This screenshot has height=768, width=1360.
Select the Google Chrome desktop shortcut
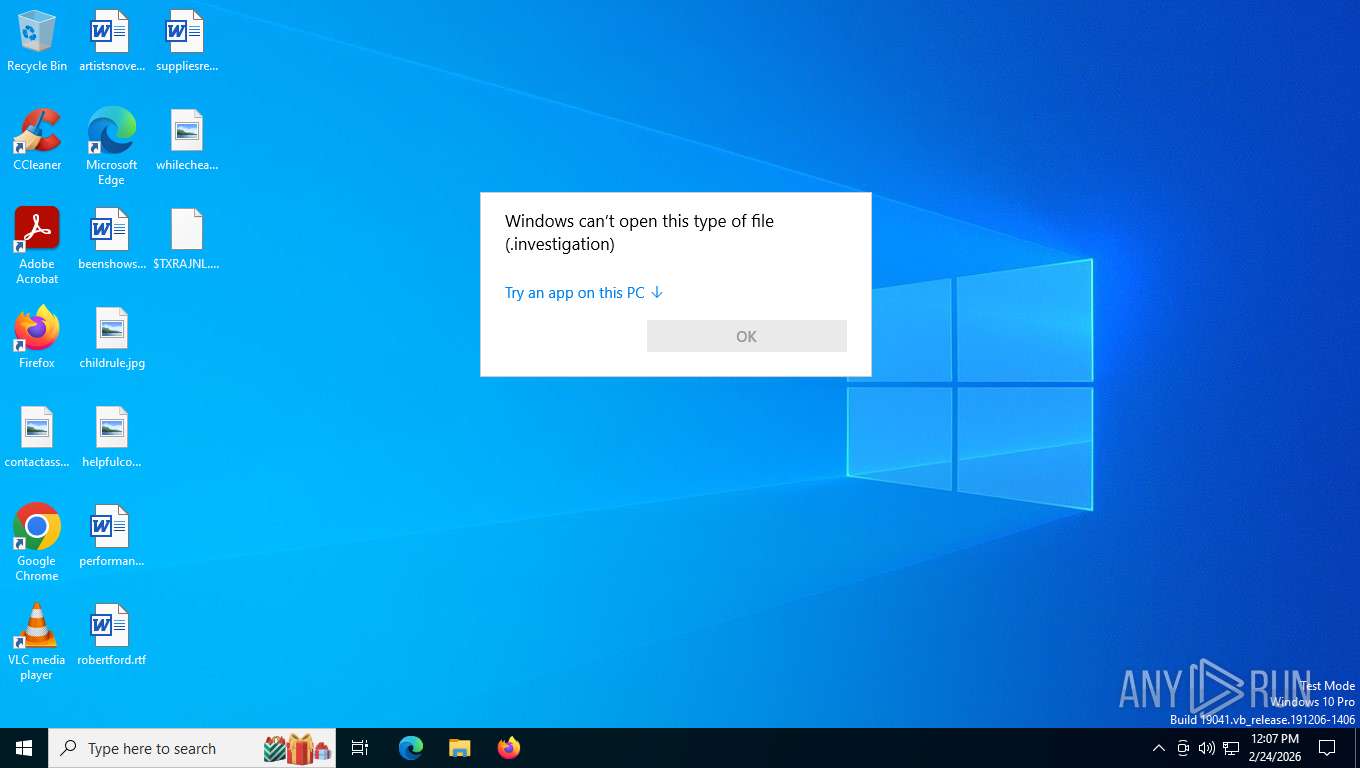point(37,543)
